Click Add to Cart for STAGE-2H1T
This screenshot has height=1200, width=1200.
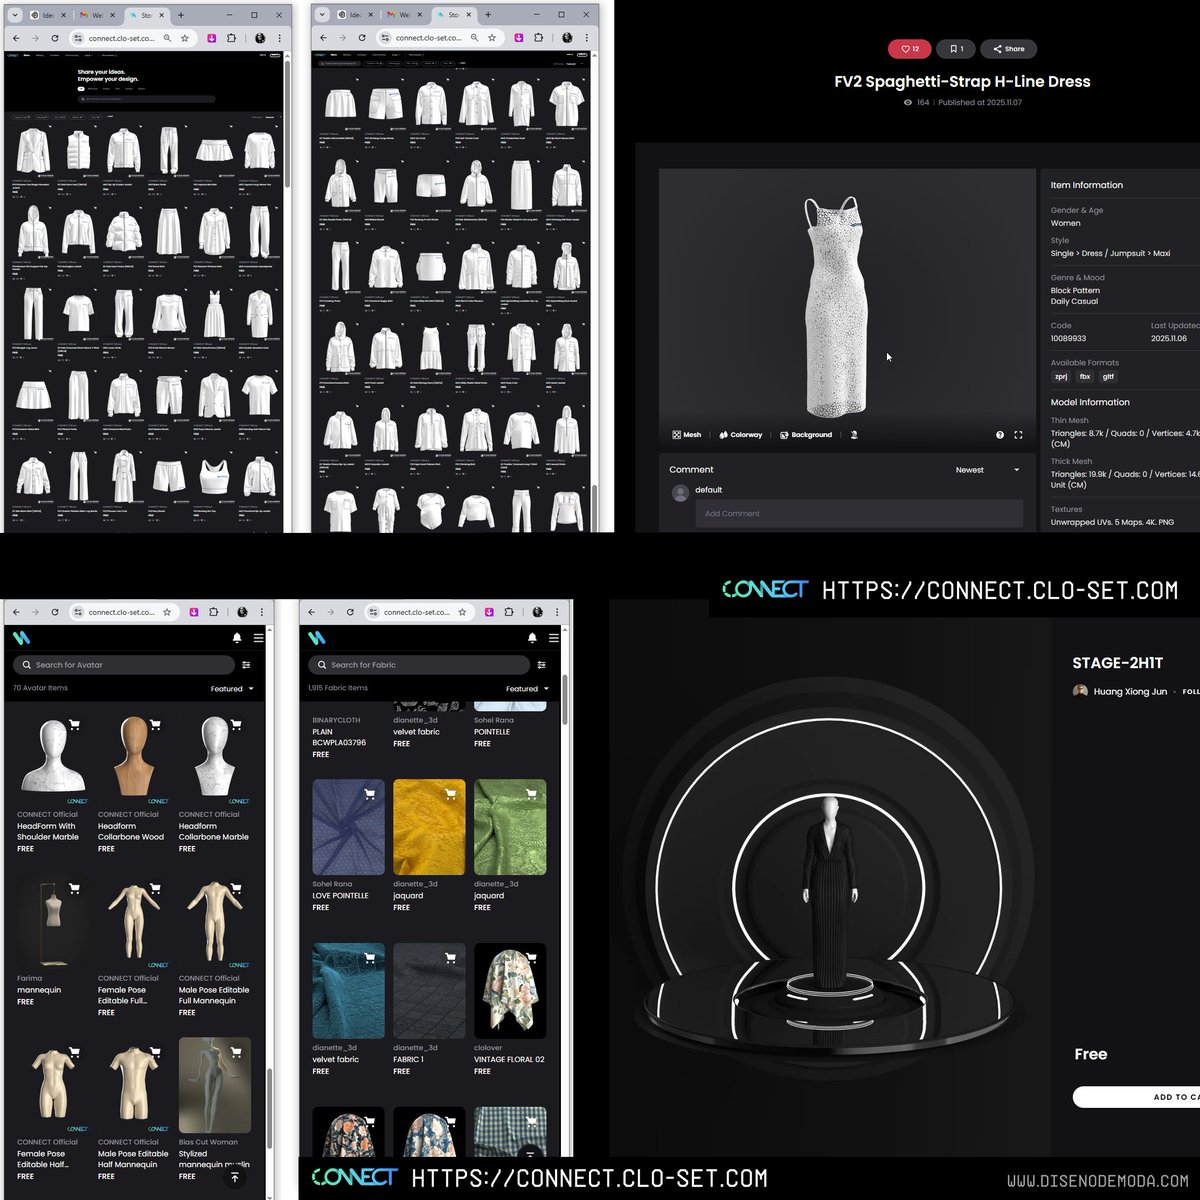1136,1097
